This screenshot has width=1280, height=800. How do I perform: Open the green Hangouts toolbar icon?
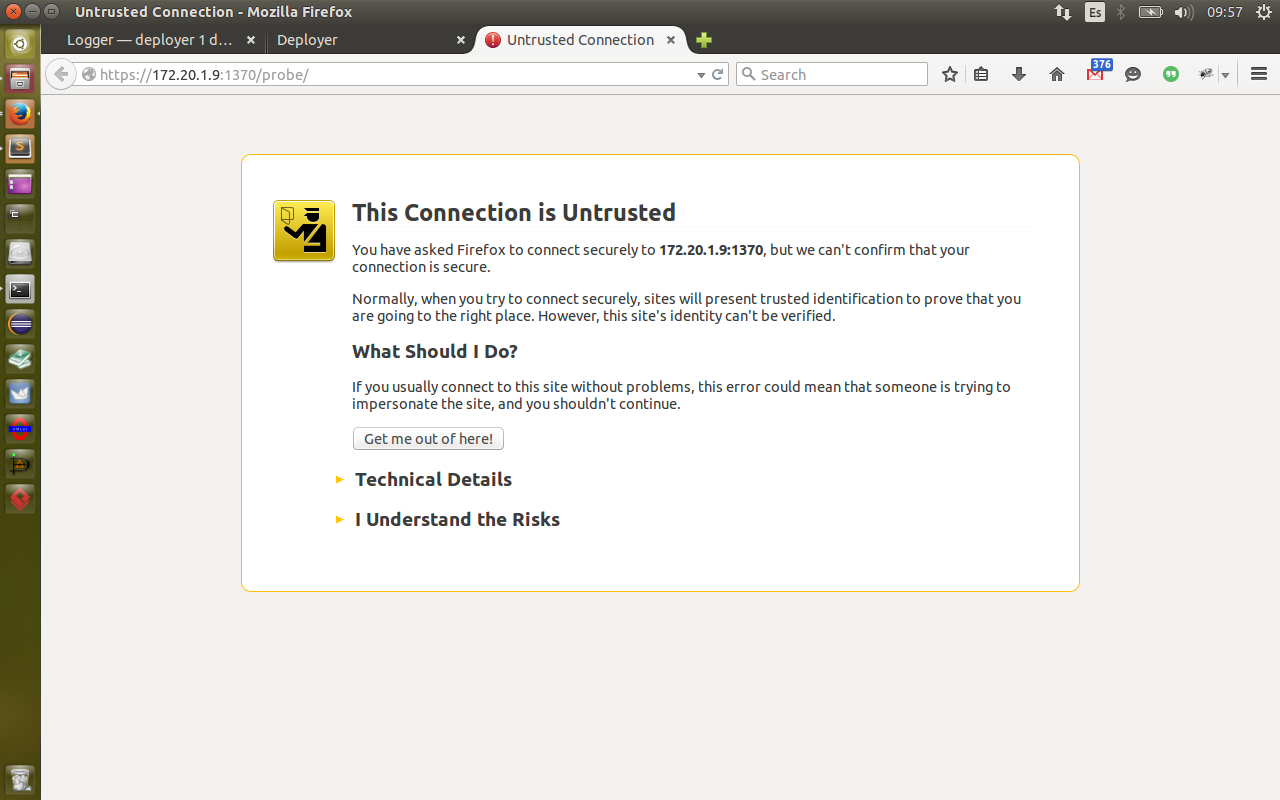pyautogui.click(x=1170, y=74)
